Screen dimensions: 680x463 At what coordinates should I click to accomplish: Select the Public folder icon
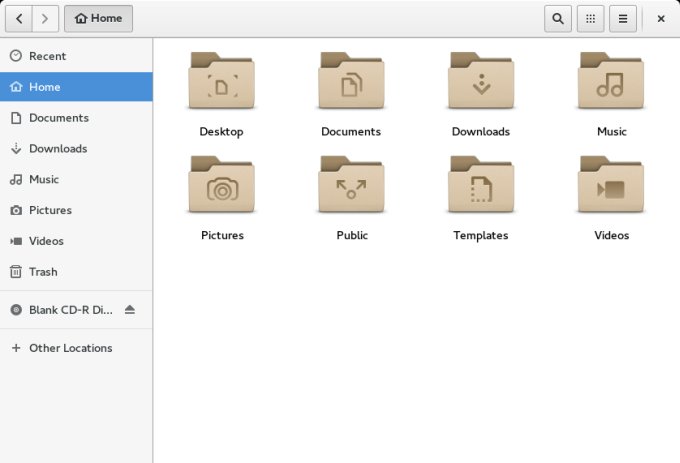(351, 186)
